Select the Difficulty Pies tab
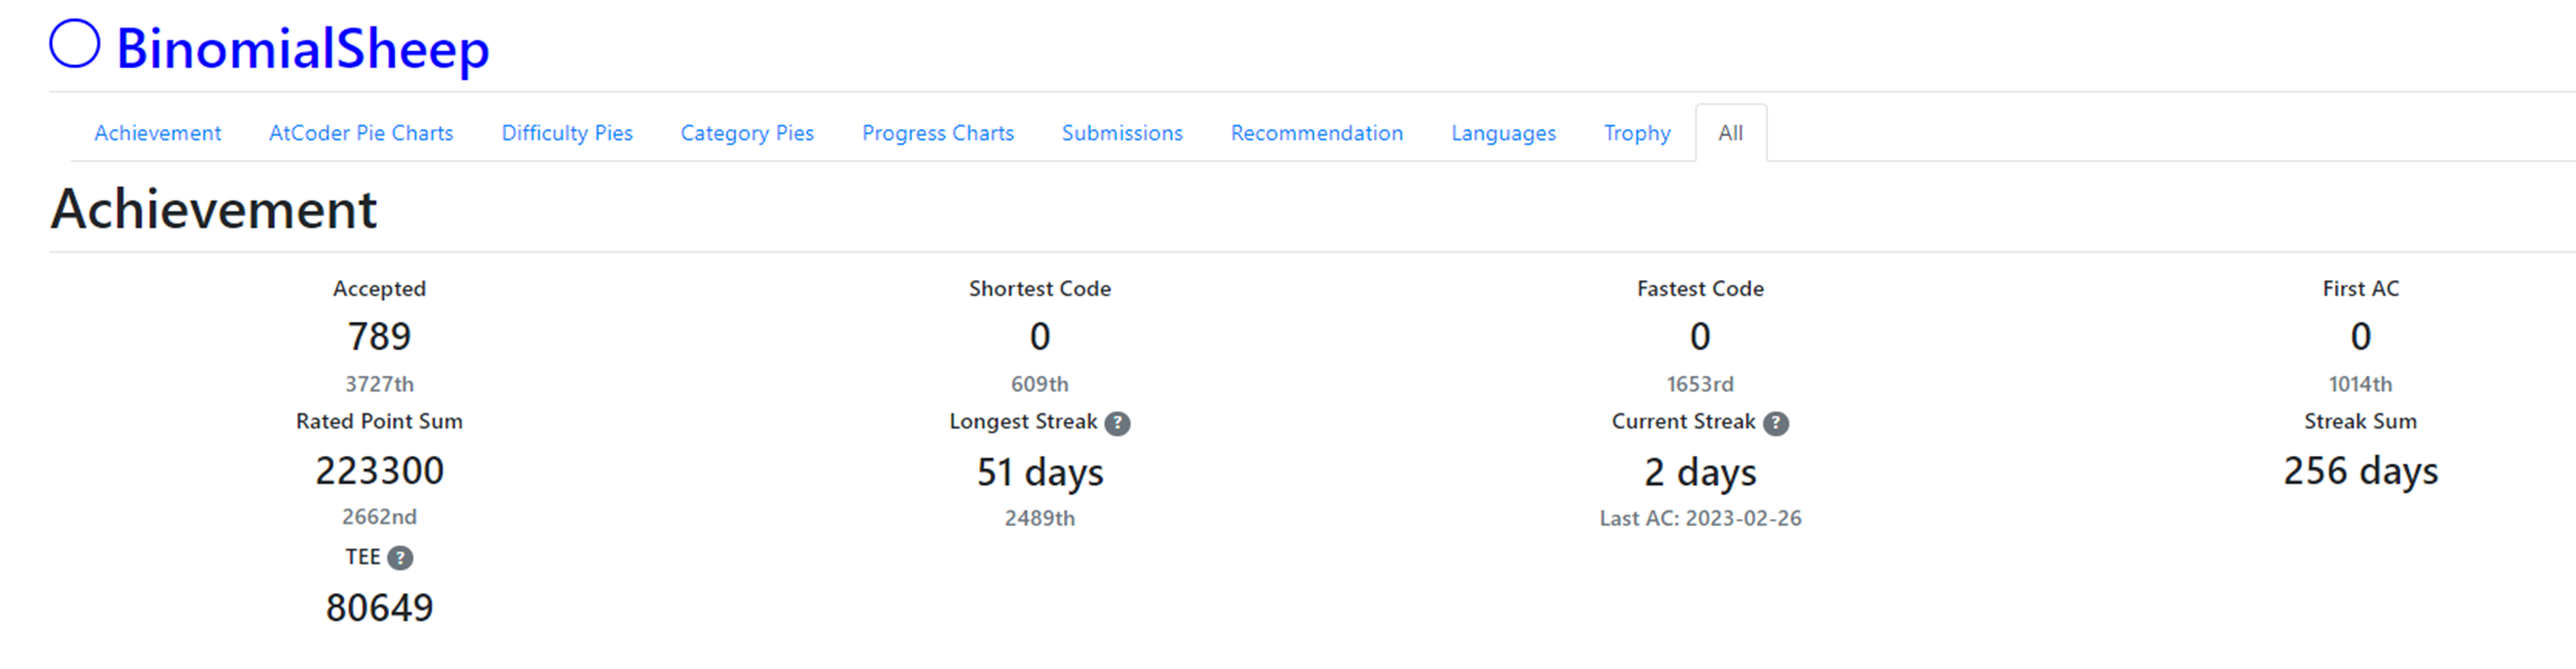Screen dimensions: 2576x669 click(x=567, y=133)
